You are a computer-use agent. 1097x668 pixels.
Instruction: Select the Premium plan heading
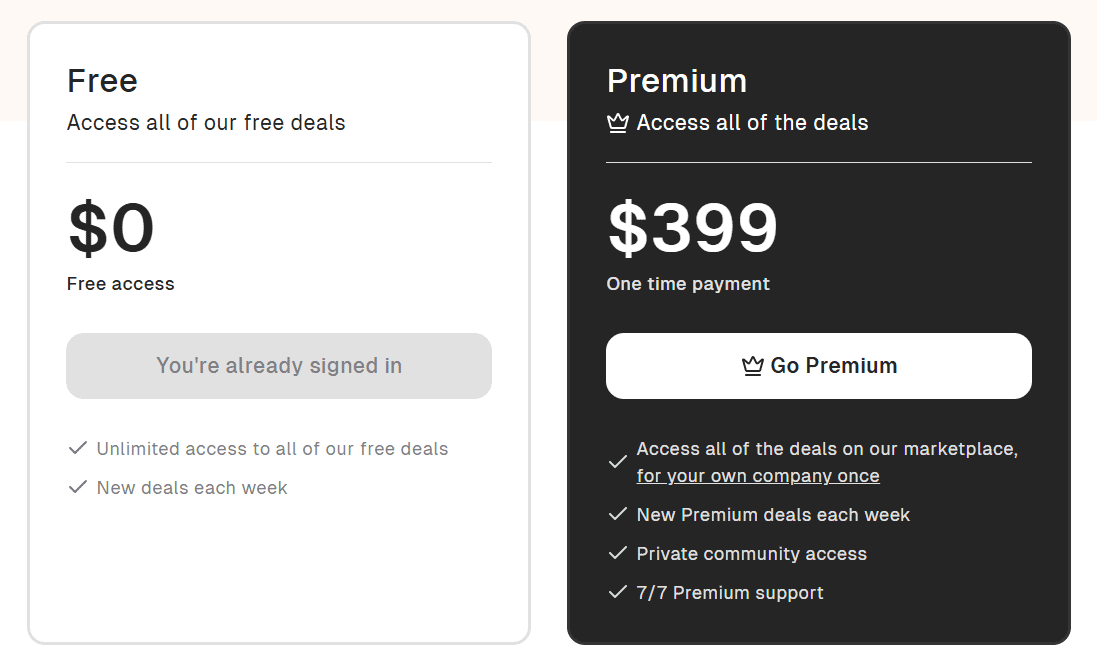(x=677, y=80)
